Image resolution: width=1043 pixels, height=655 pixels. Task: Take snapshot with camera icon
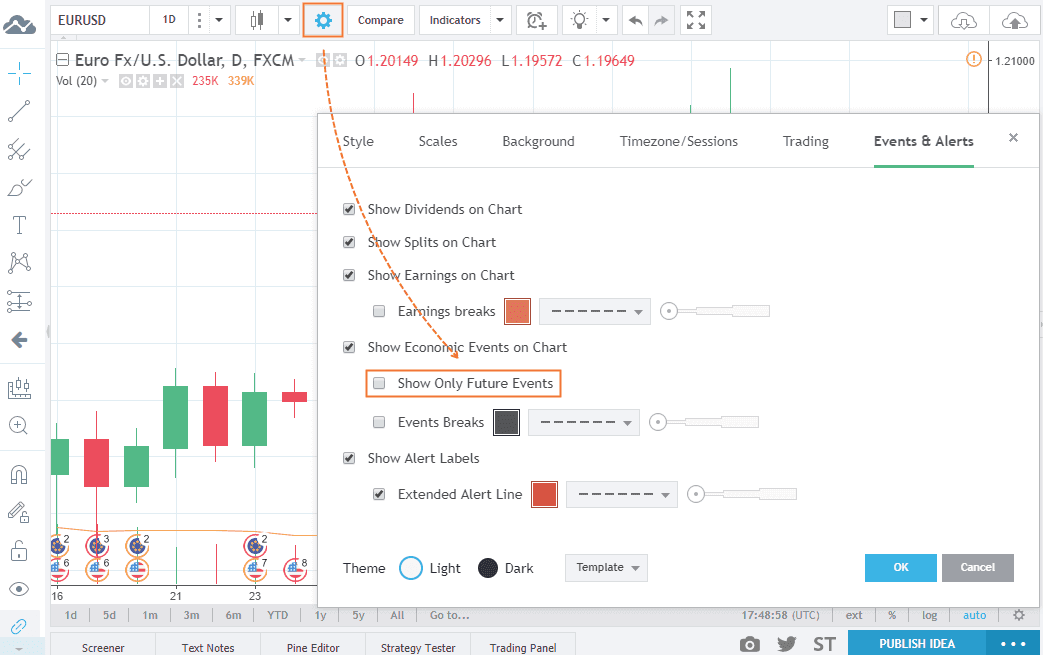coord(750,644)
